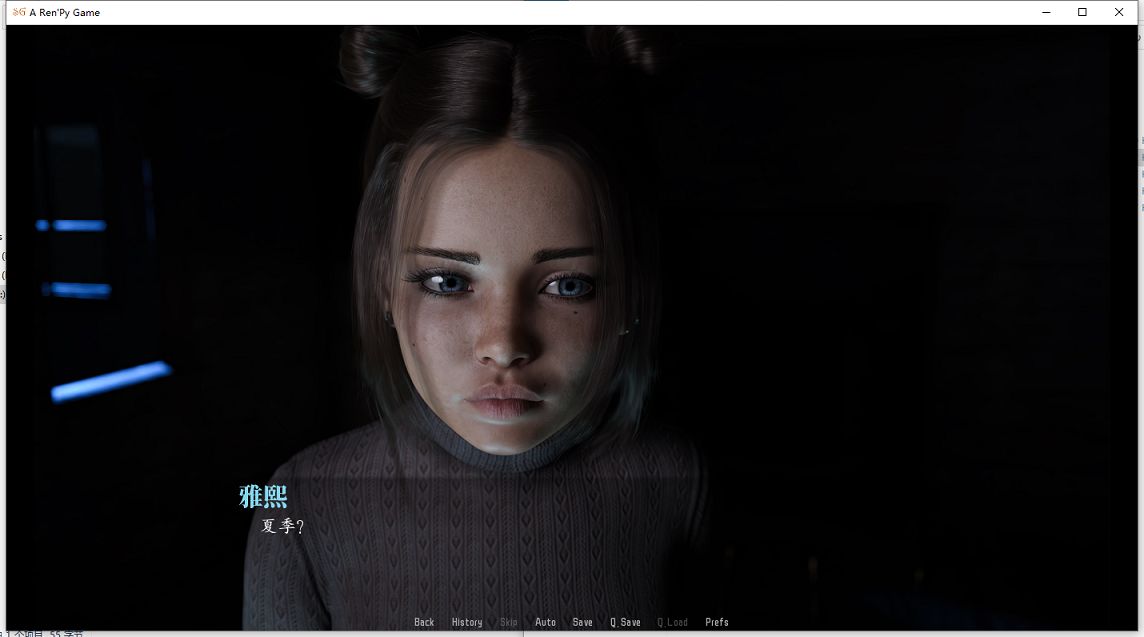1144x637 pixels.
Task: Open the History dialogue log
Action: (x=467, y=621)
